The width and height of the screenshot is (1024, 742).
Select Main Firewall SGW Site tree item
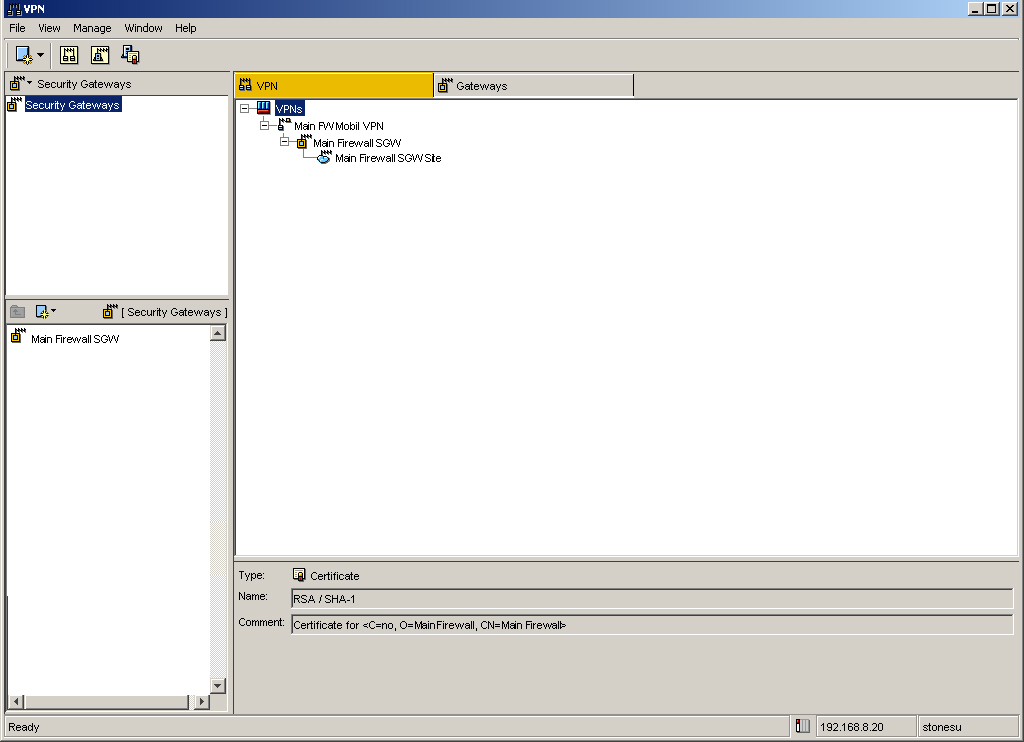pyautogui.click(x=387, y=158)
